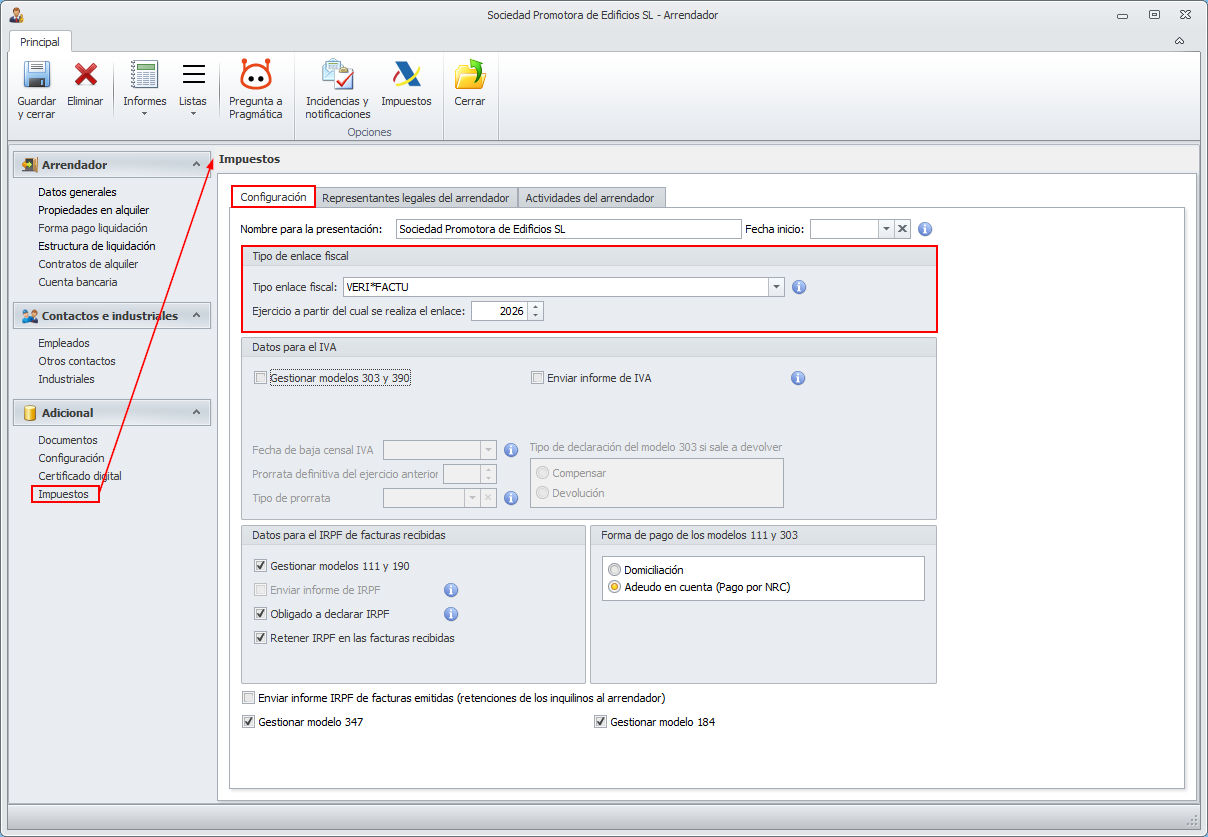Viewport: 1208px width, 837px height.
Task: Open the Tipo enlace fiscal dropdown
Action: click(776, 287)
